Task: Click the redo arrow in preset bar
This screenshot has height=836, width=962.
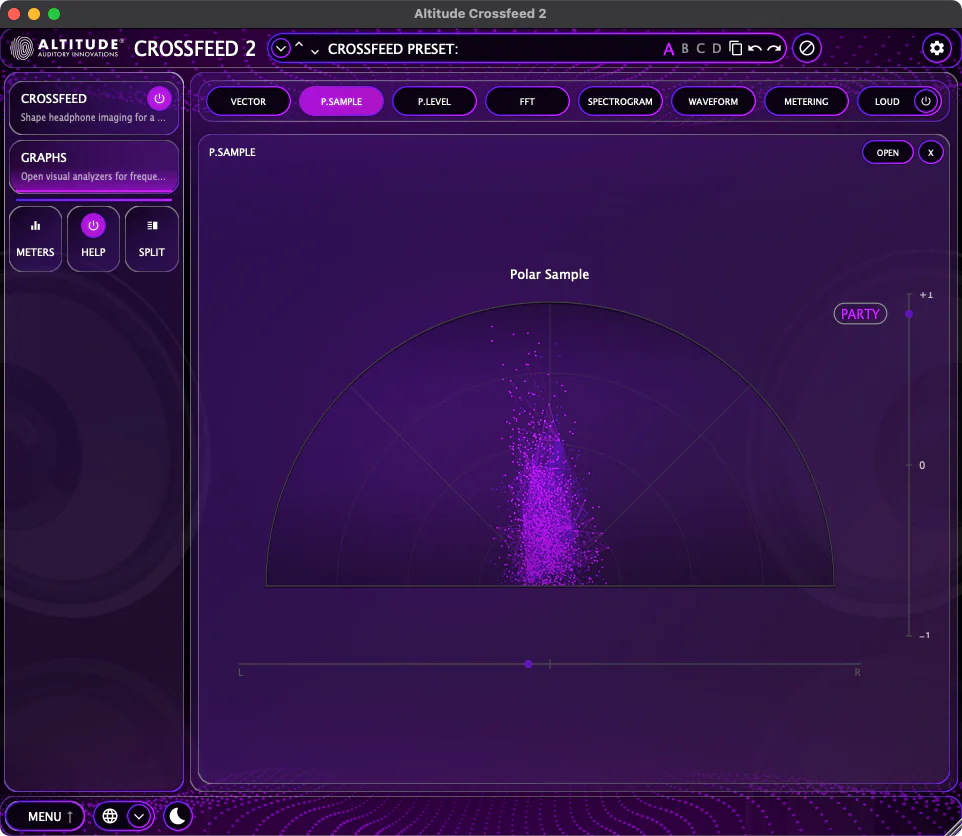Action: tap(774, 48)
